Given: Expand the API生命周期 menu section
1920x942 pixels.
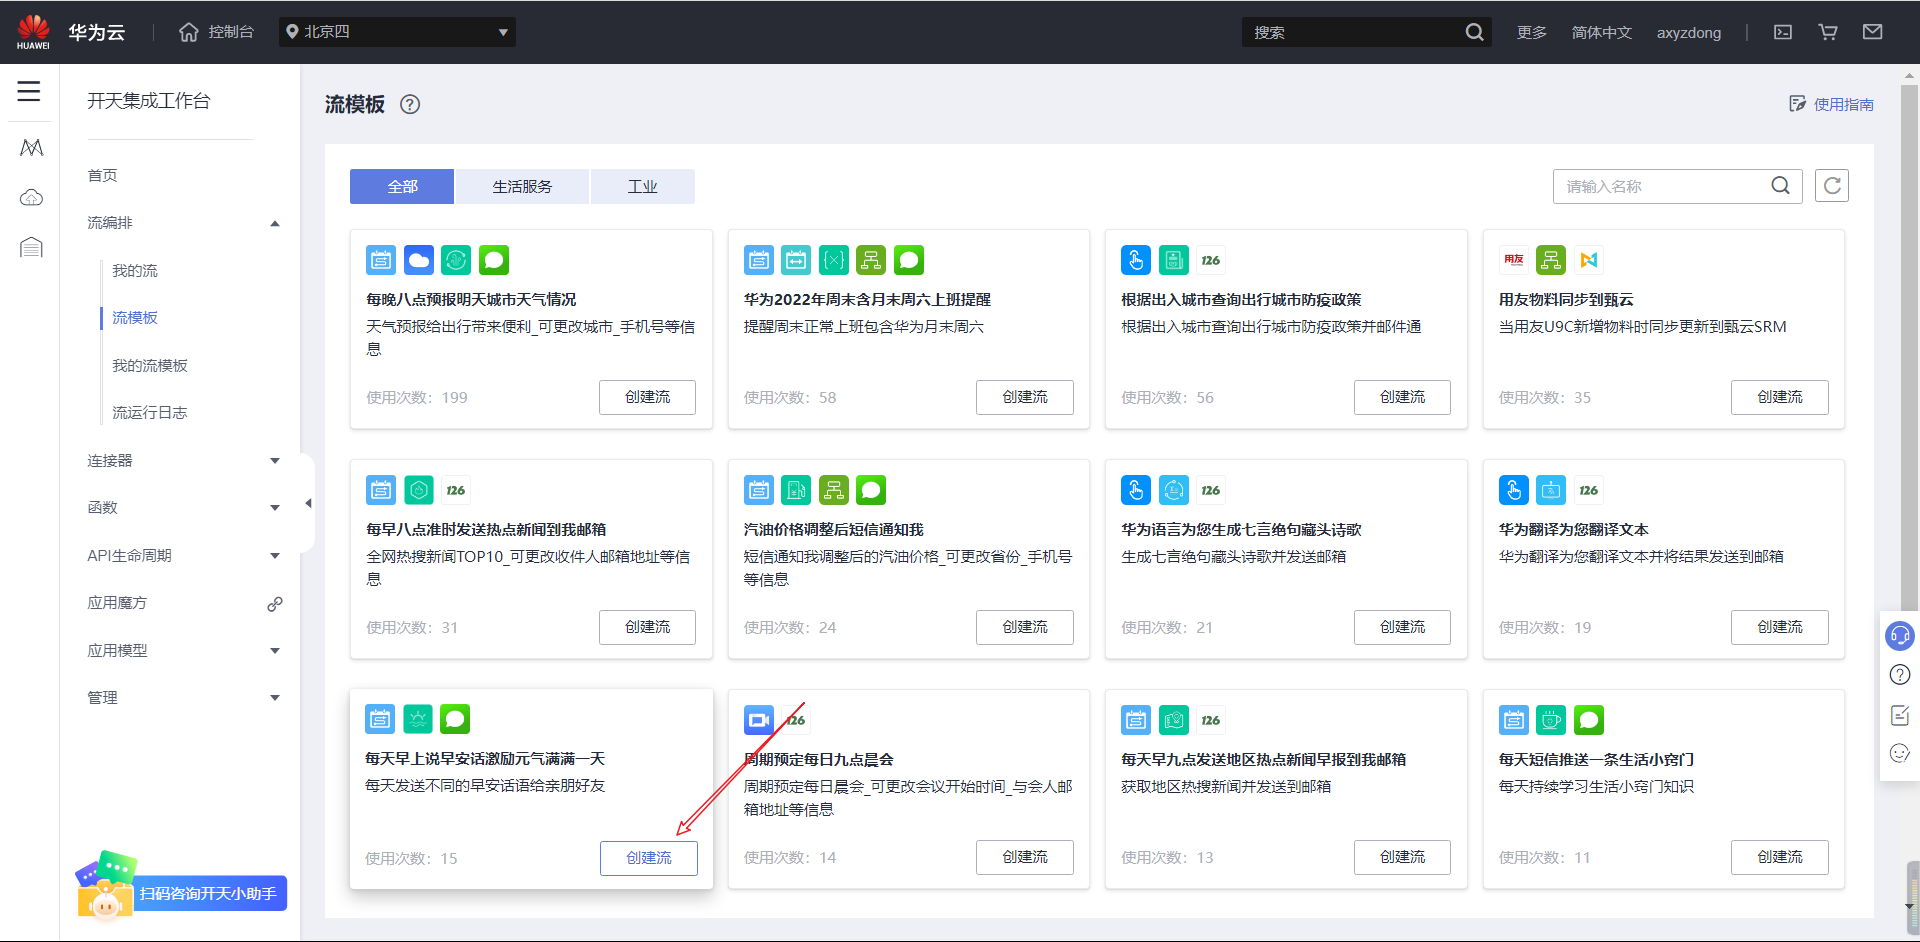Looking at the screenshot, I should point(275,556).
